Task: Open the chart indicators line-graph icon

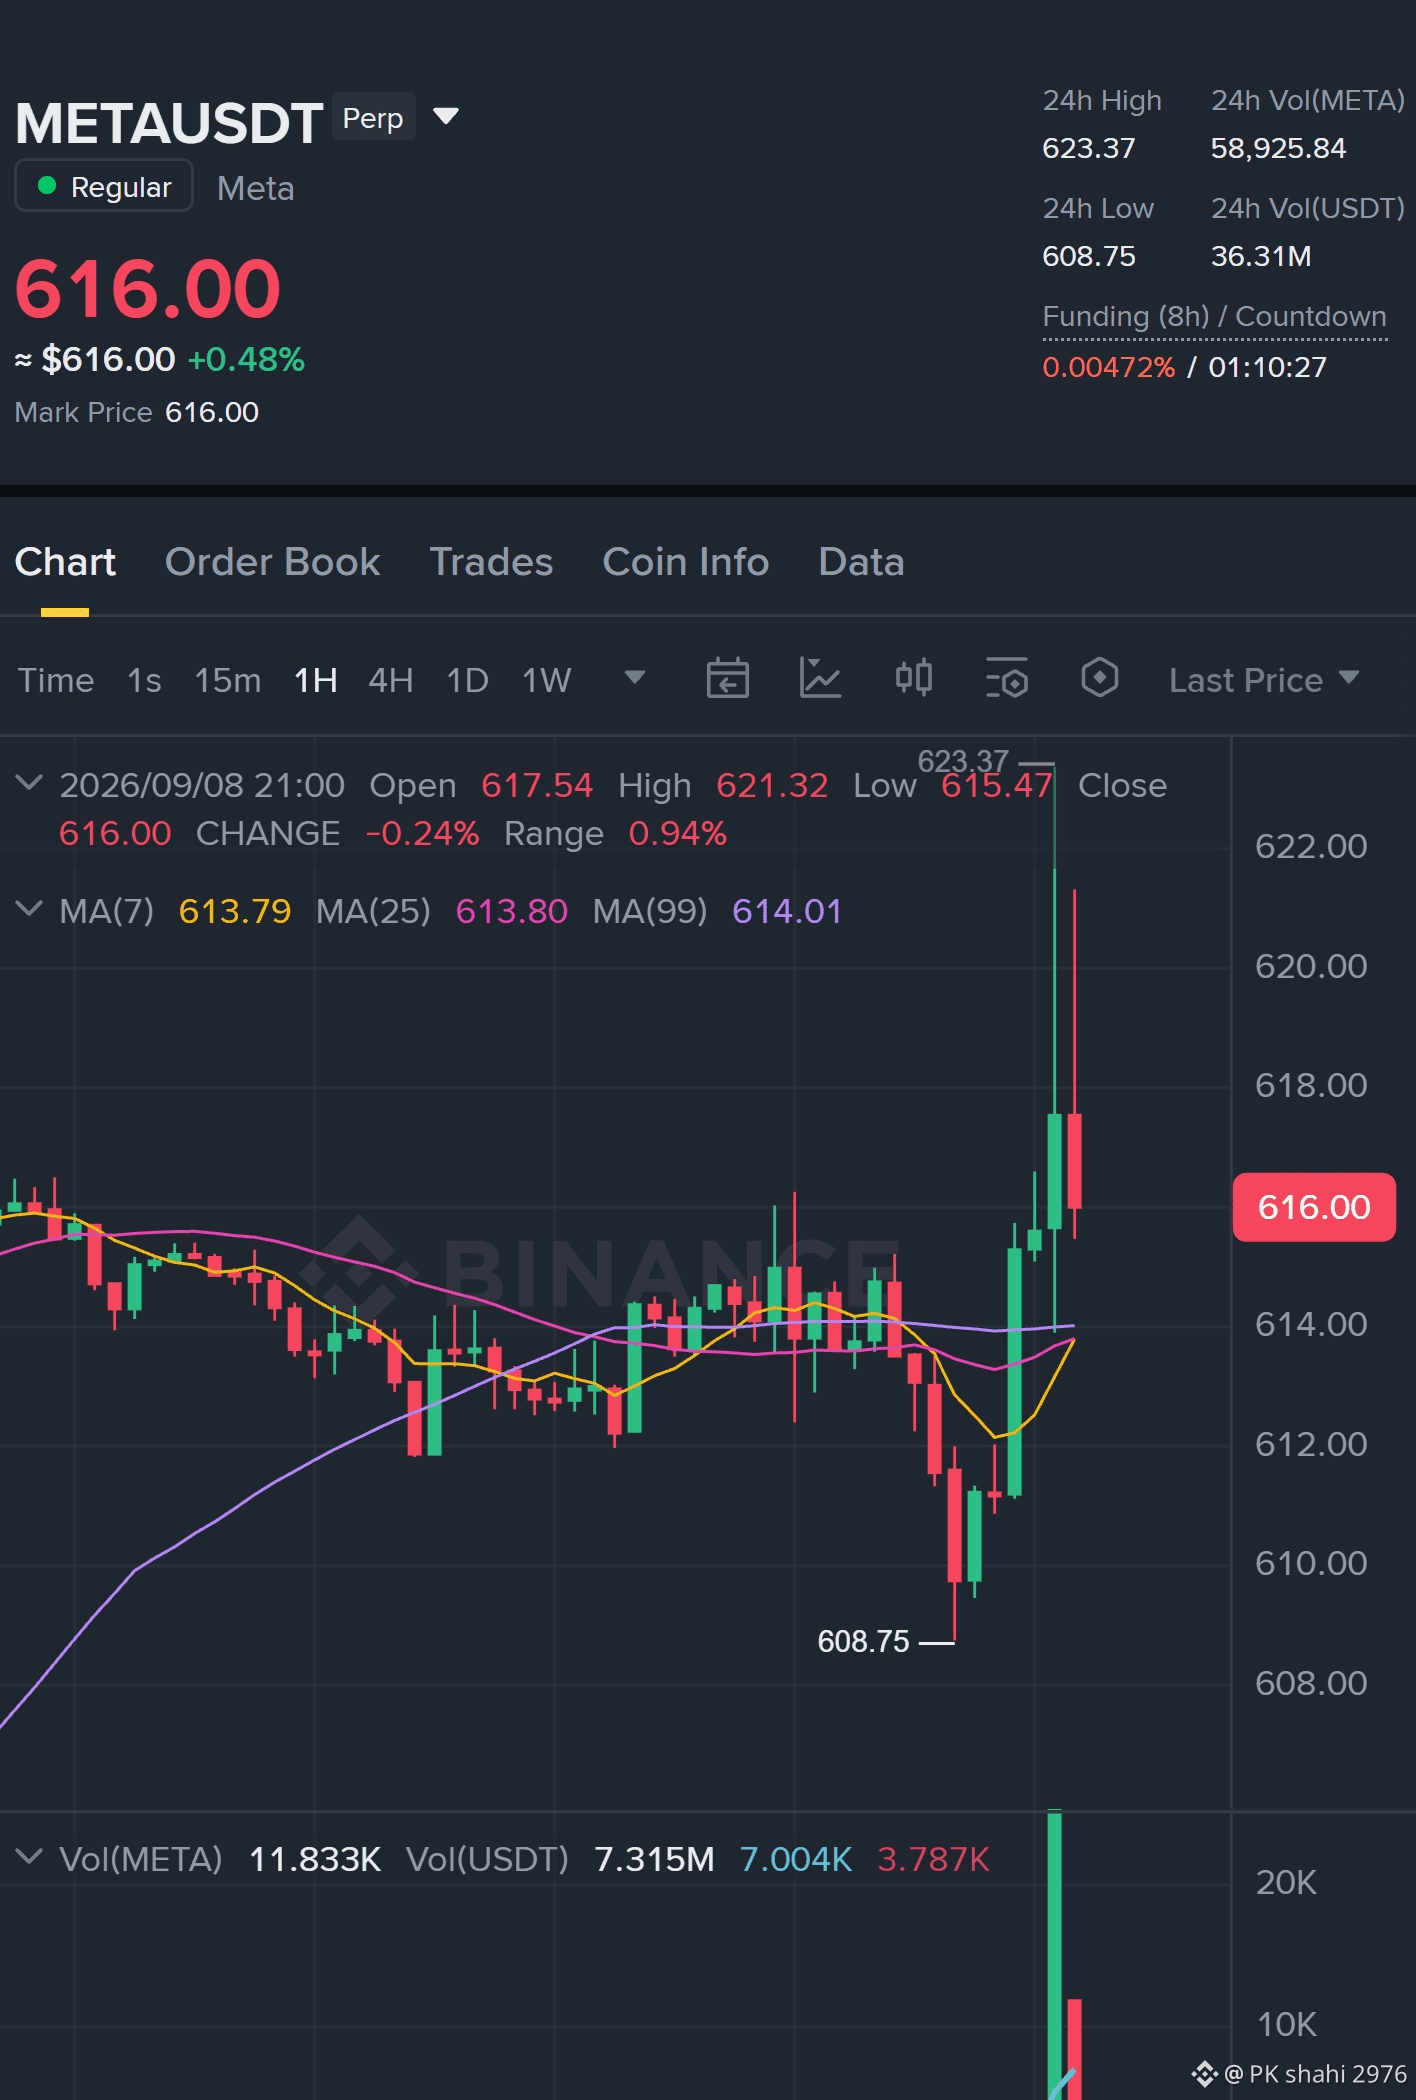Action: [820, 679]
